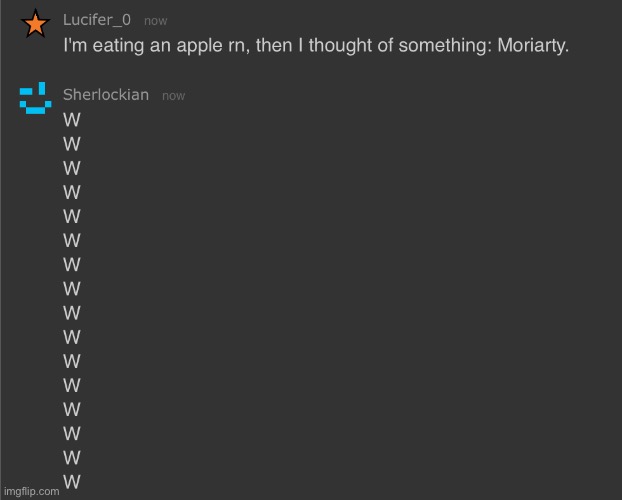The width and height of the screenshot is (622, 500).
Task: Click the last W in Sherlockian's reply
Action: 72,482
